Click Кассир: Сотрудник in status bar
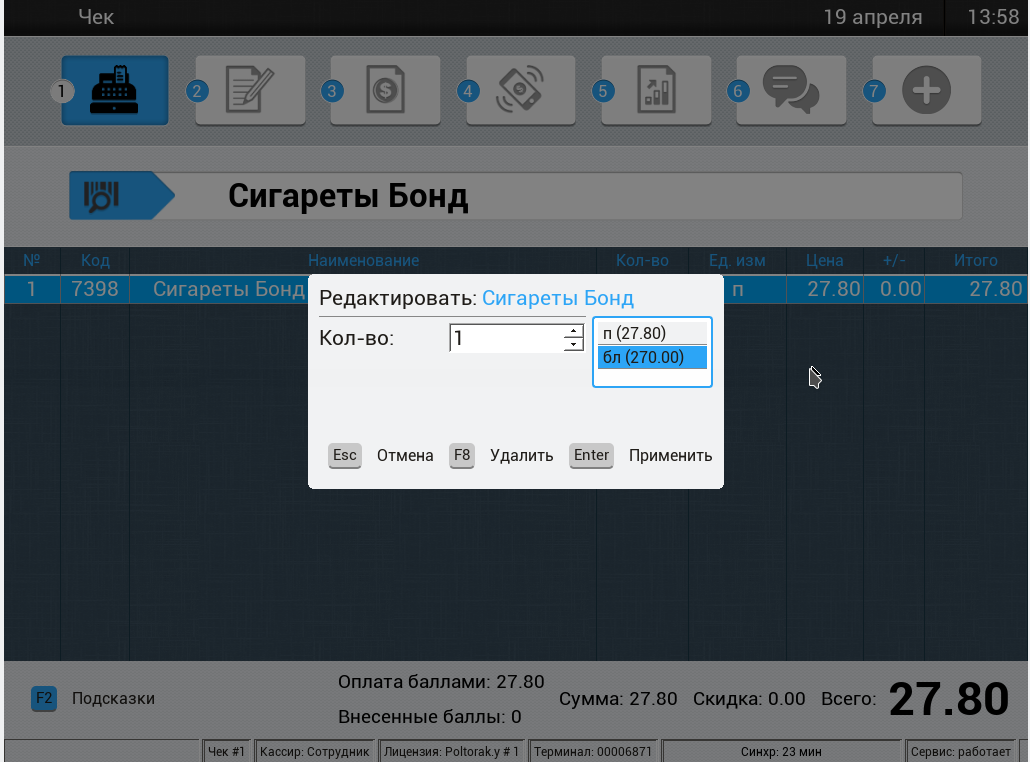 [x=315, y=751]
